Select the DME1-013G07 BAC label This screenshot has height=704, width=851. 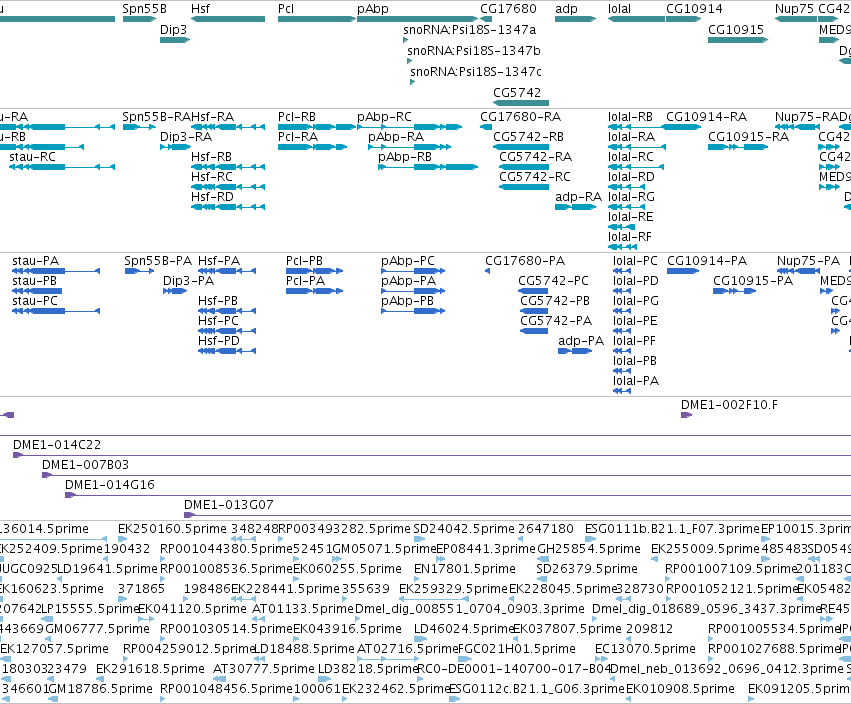pos(228,505)
